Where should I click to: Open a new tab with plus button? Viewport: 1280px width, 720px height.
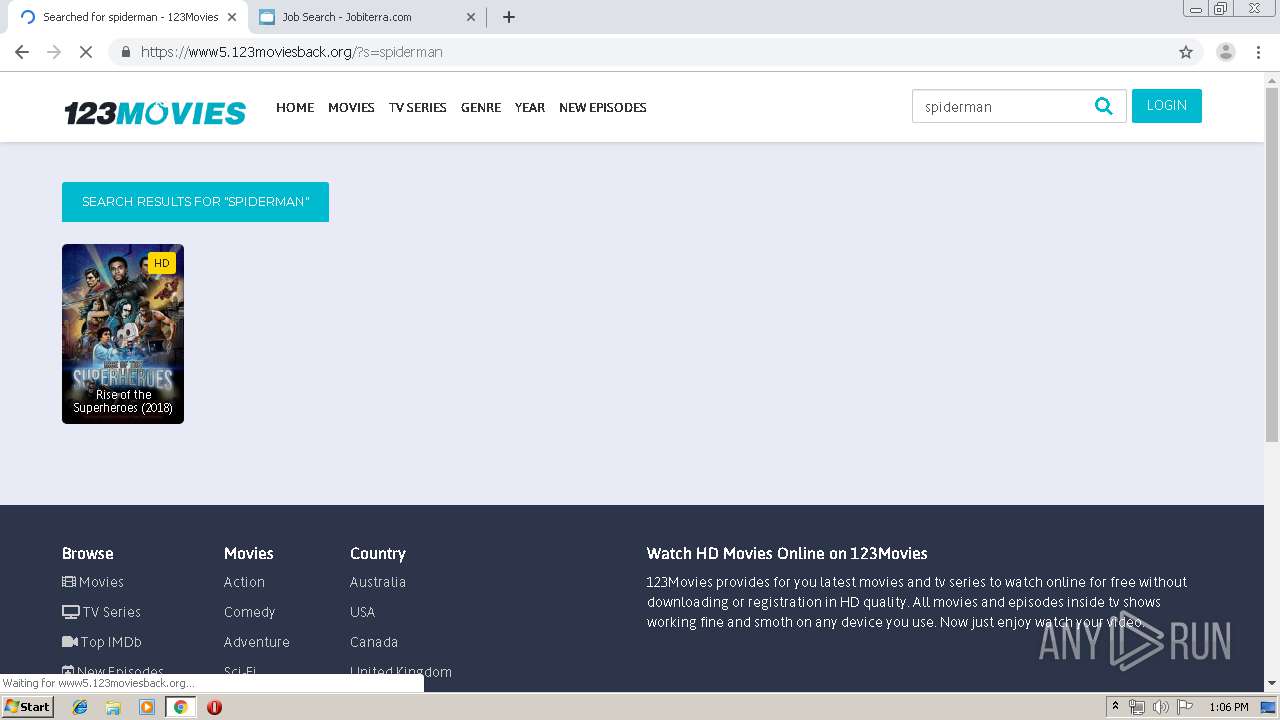509,17
